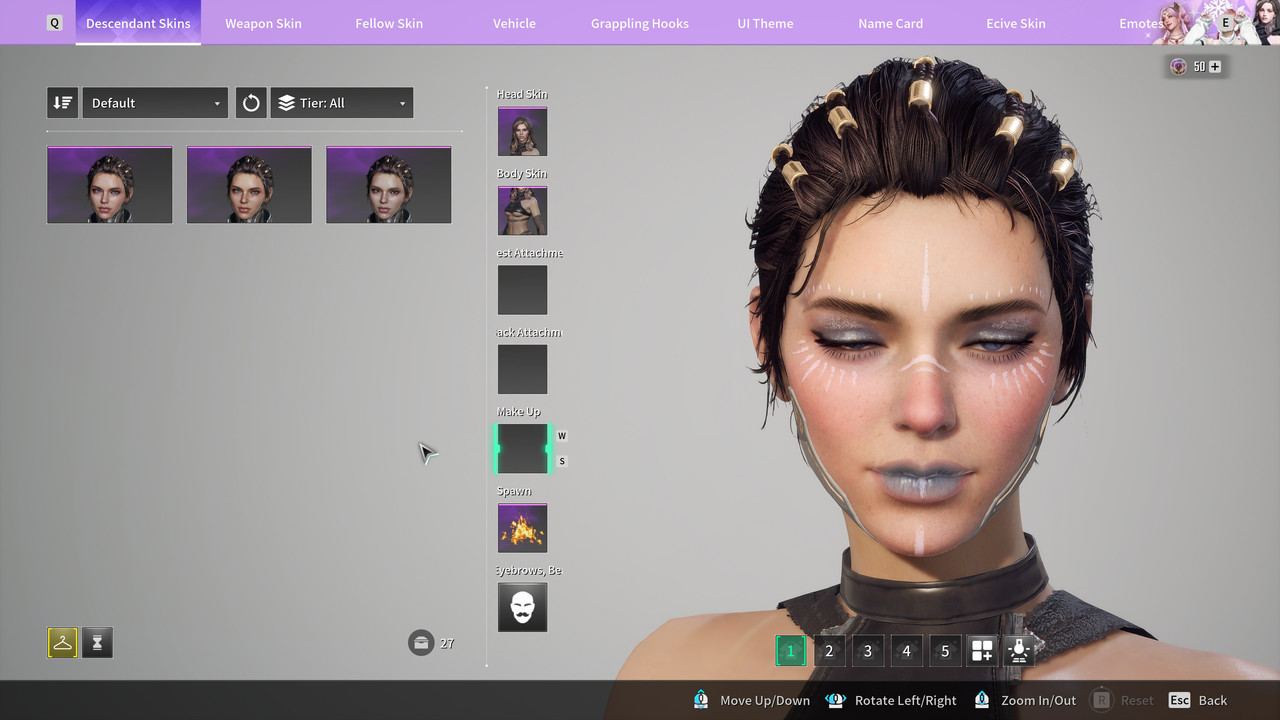Select the Back Attachment empty slot

point(522,369)
